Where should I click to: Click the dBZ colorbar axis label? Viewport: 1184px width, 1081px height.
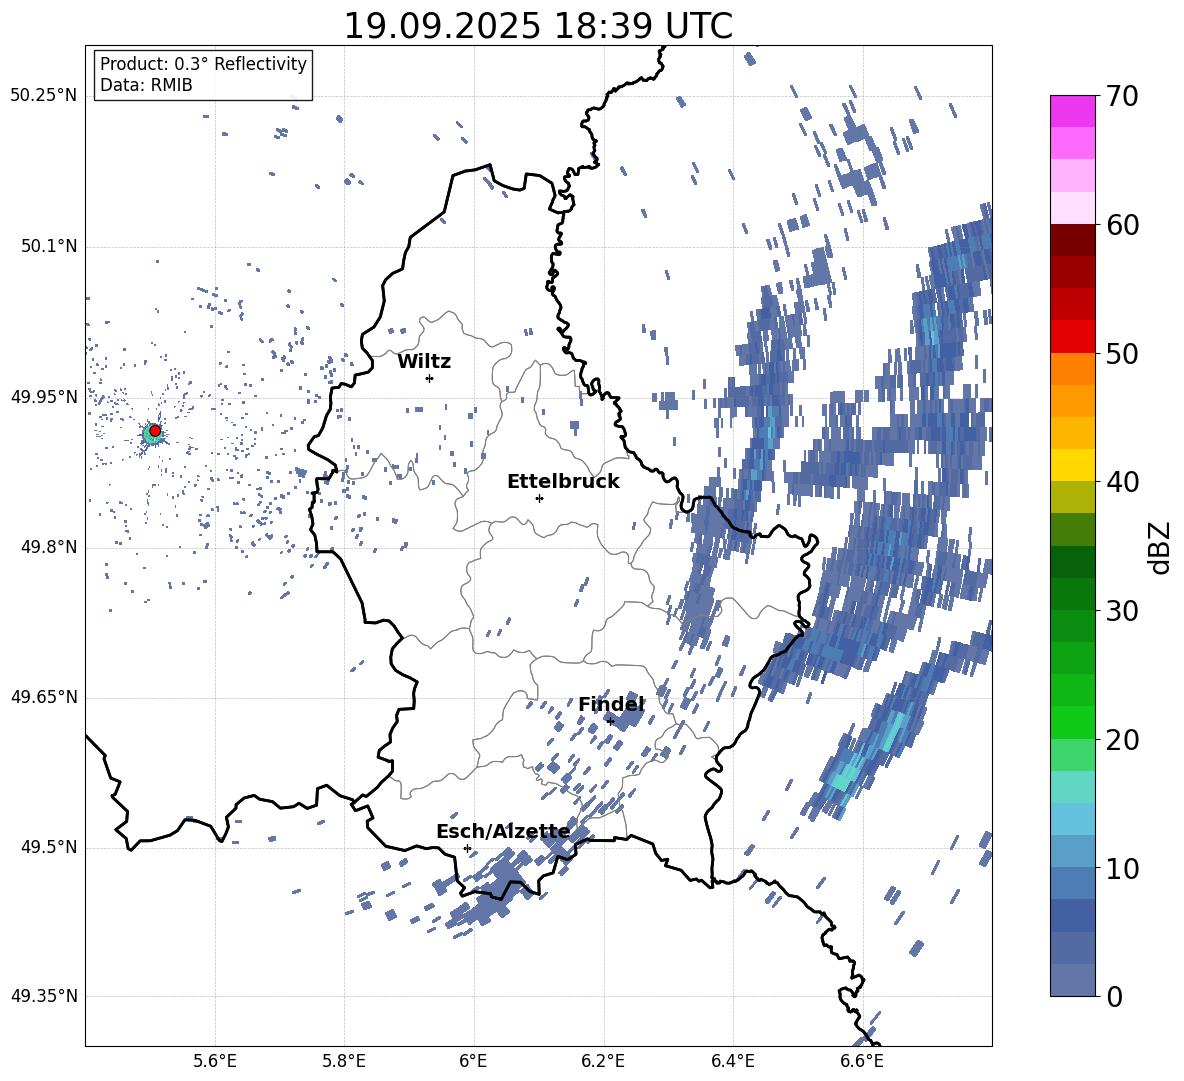pyautogui.click(x=1160, y=547)
